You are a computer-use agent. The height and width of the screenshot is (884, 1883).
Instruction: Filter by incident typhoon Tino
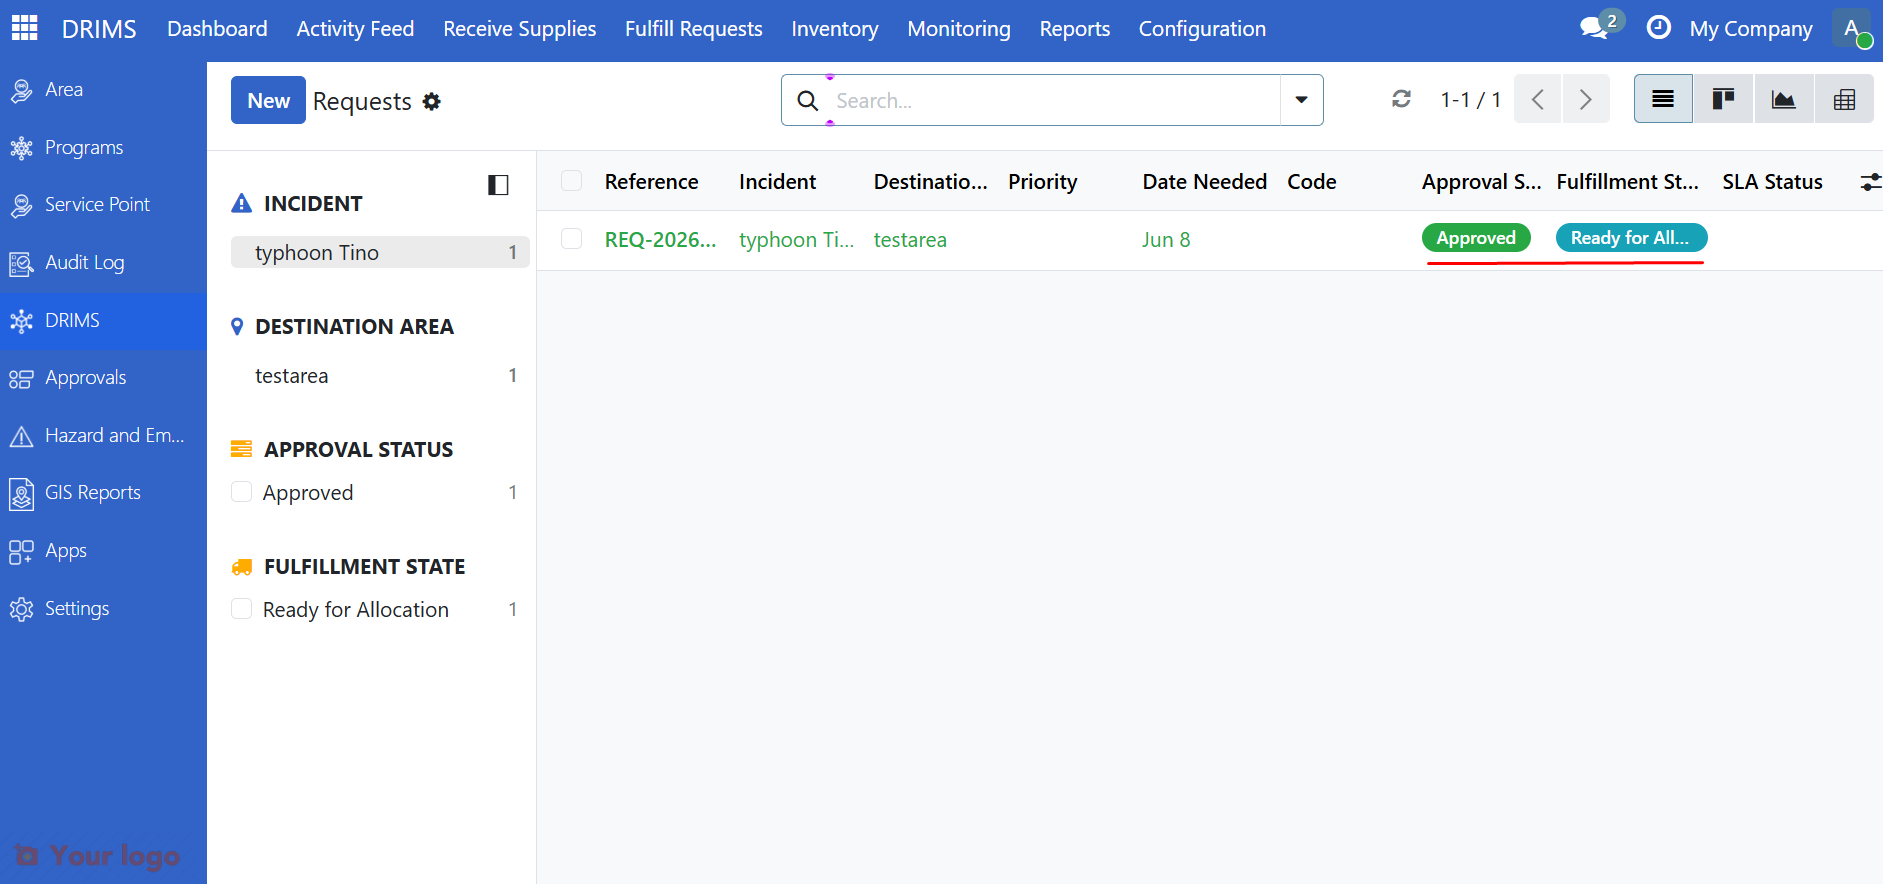380,252
